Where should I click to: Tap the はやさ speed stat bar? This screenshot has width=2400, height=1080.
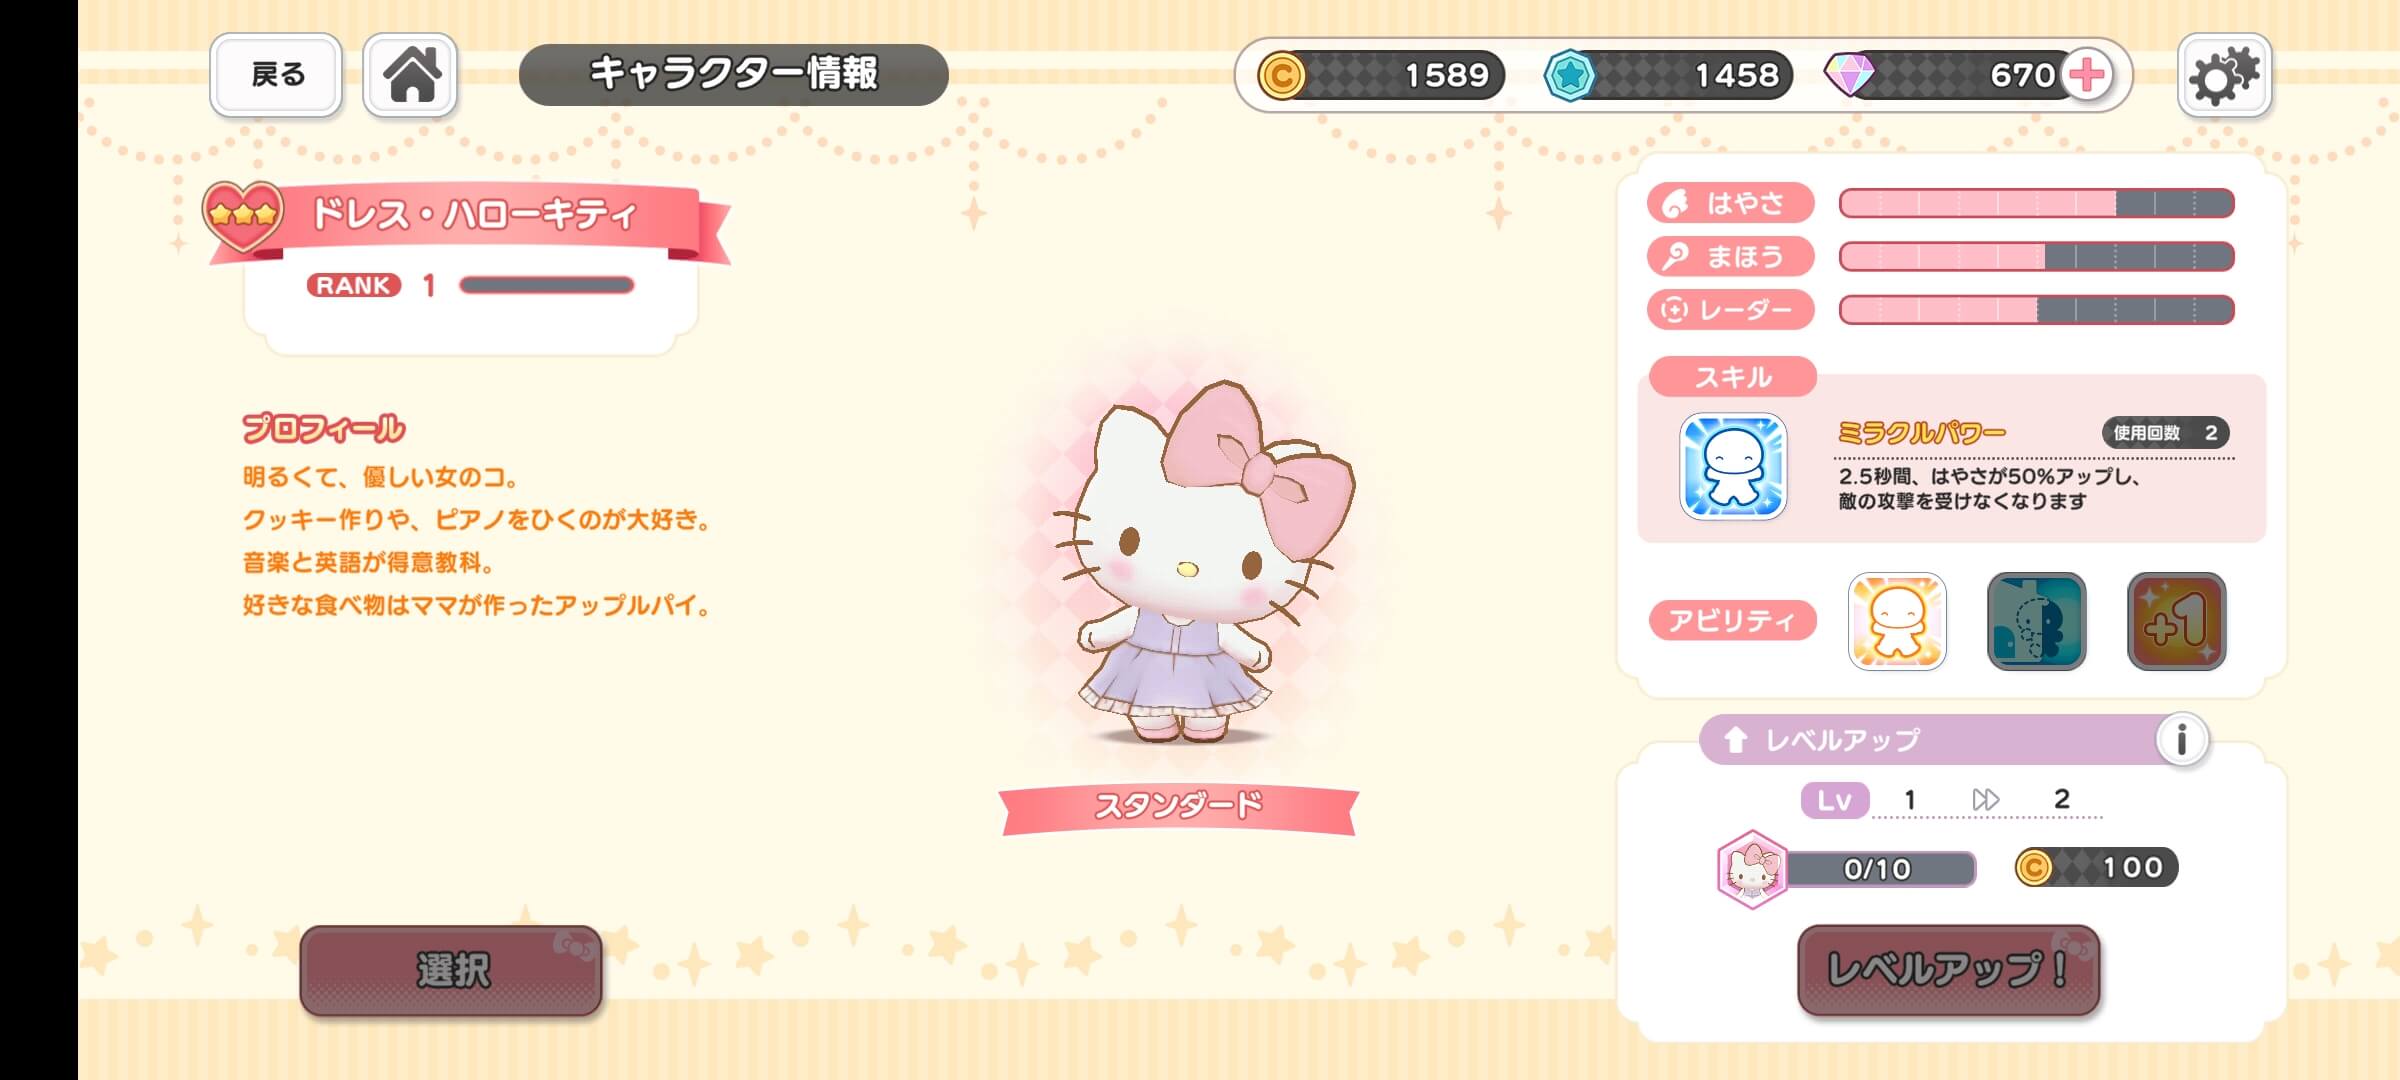(2036, 203)
